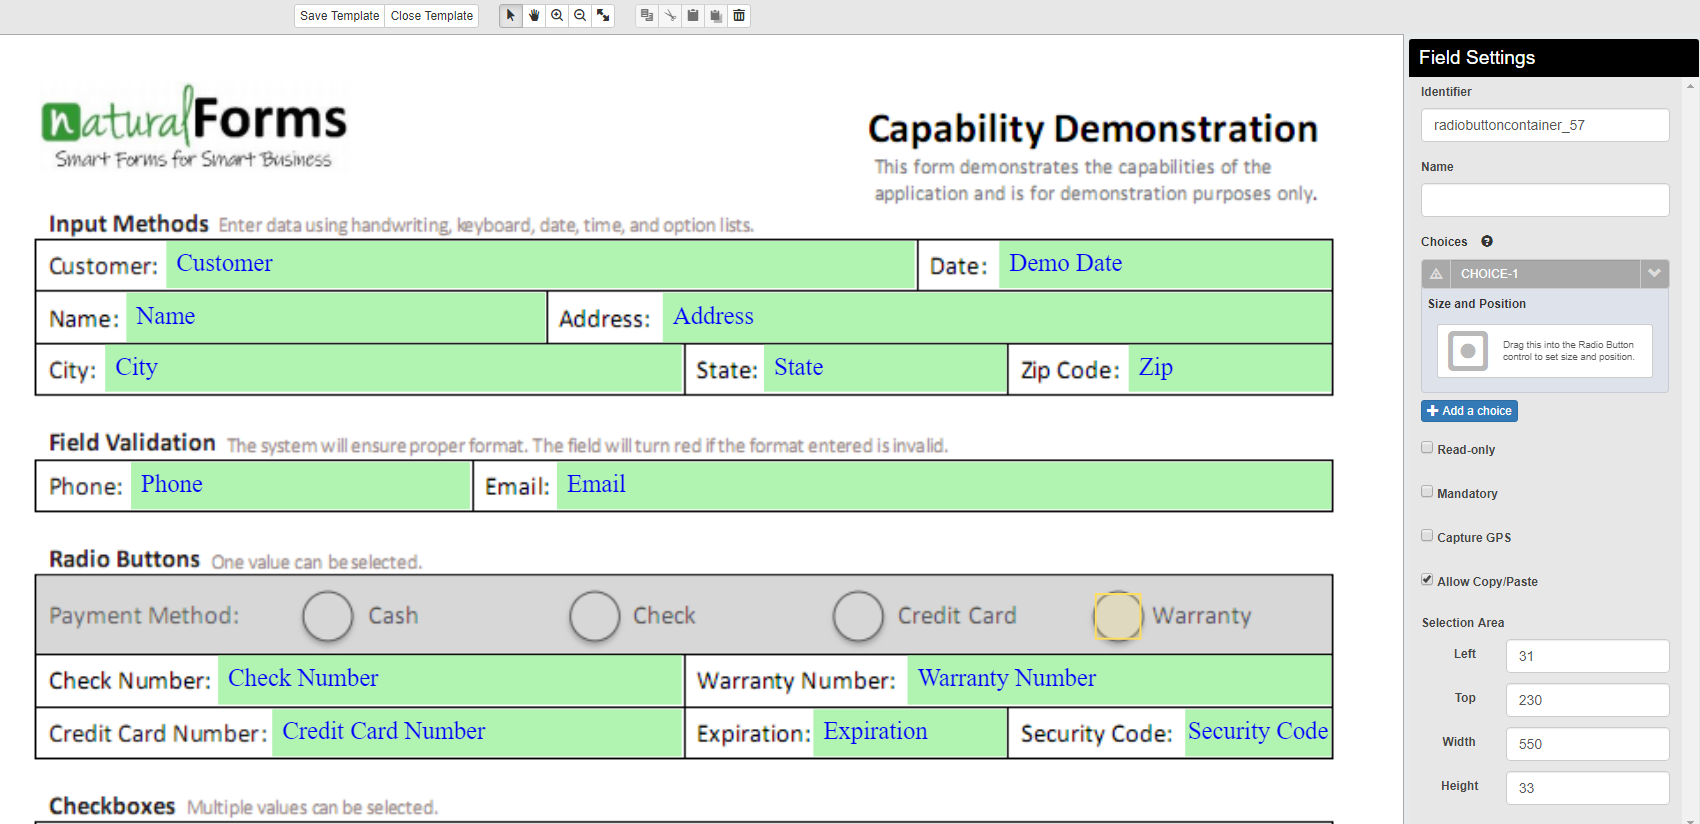
Task: Click the scissors cut icon
Action: click(670, 16)
